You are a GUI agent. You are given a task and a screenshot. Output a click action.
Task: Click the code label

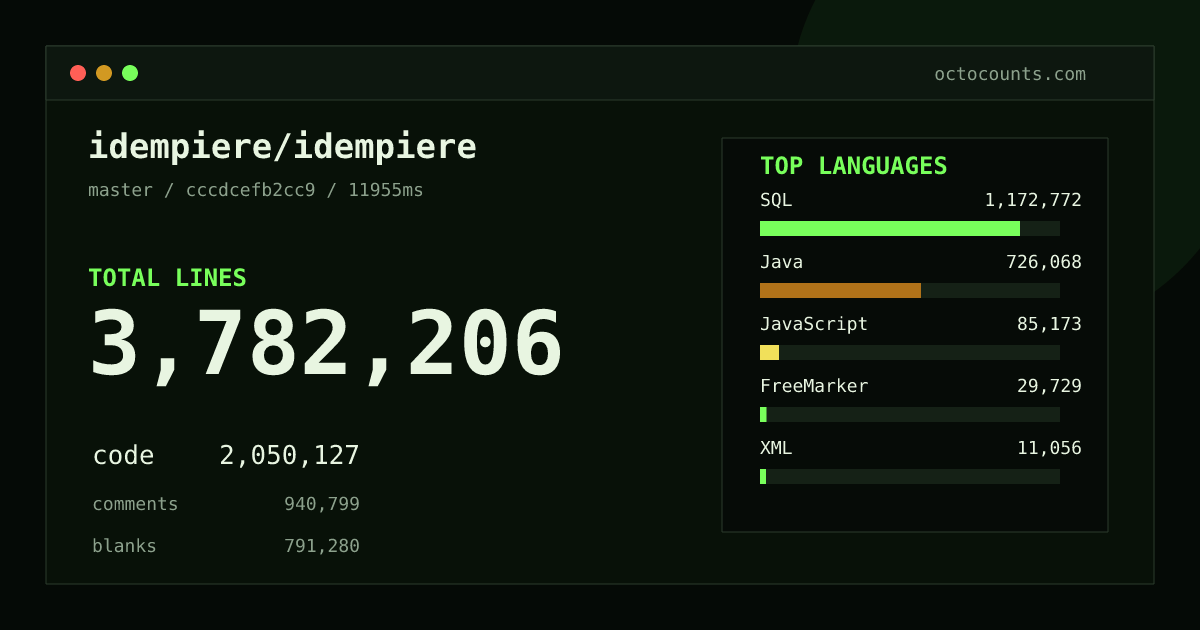point(123,456)
